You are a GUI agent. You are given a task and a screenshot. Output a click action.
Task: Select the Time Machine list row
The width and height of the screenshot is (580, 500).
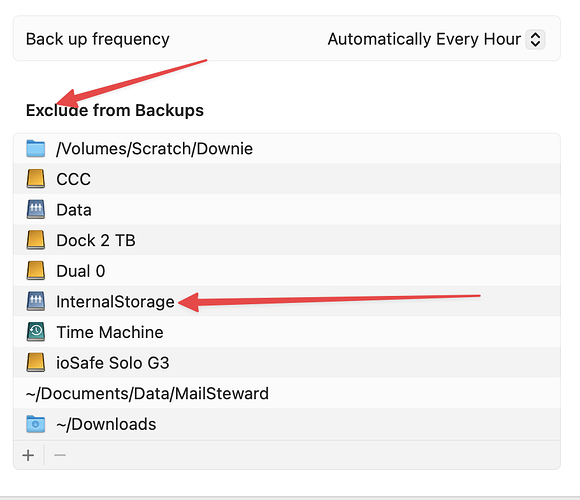click(x=287, y=332)
